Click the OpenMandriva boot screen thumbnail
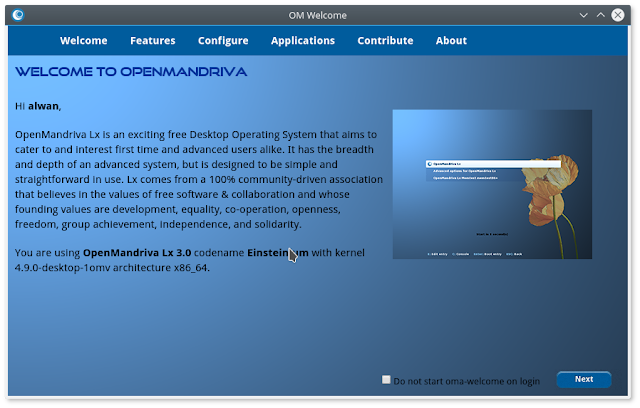 click(x=492, y=184)
